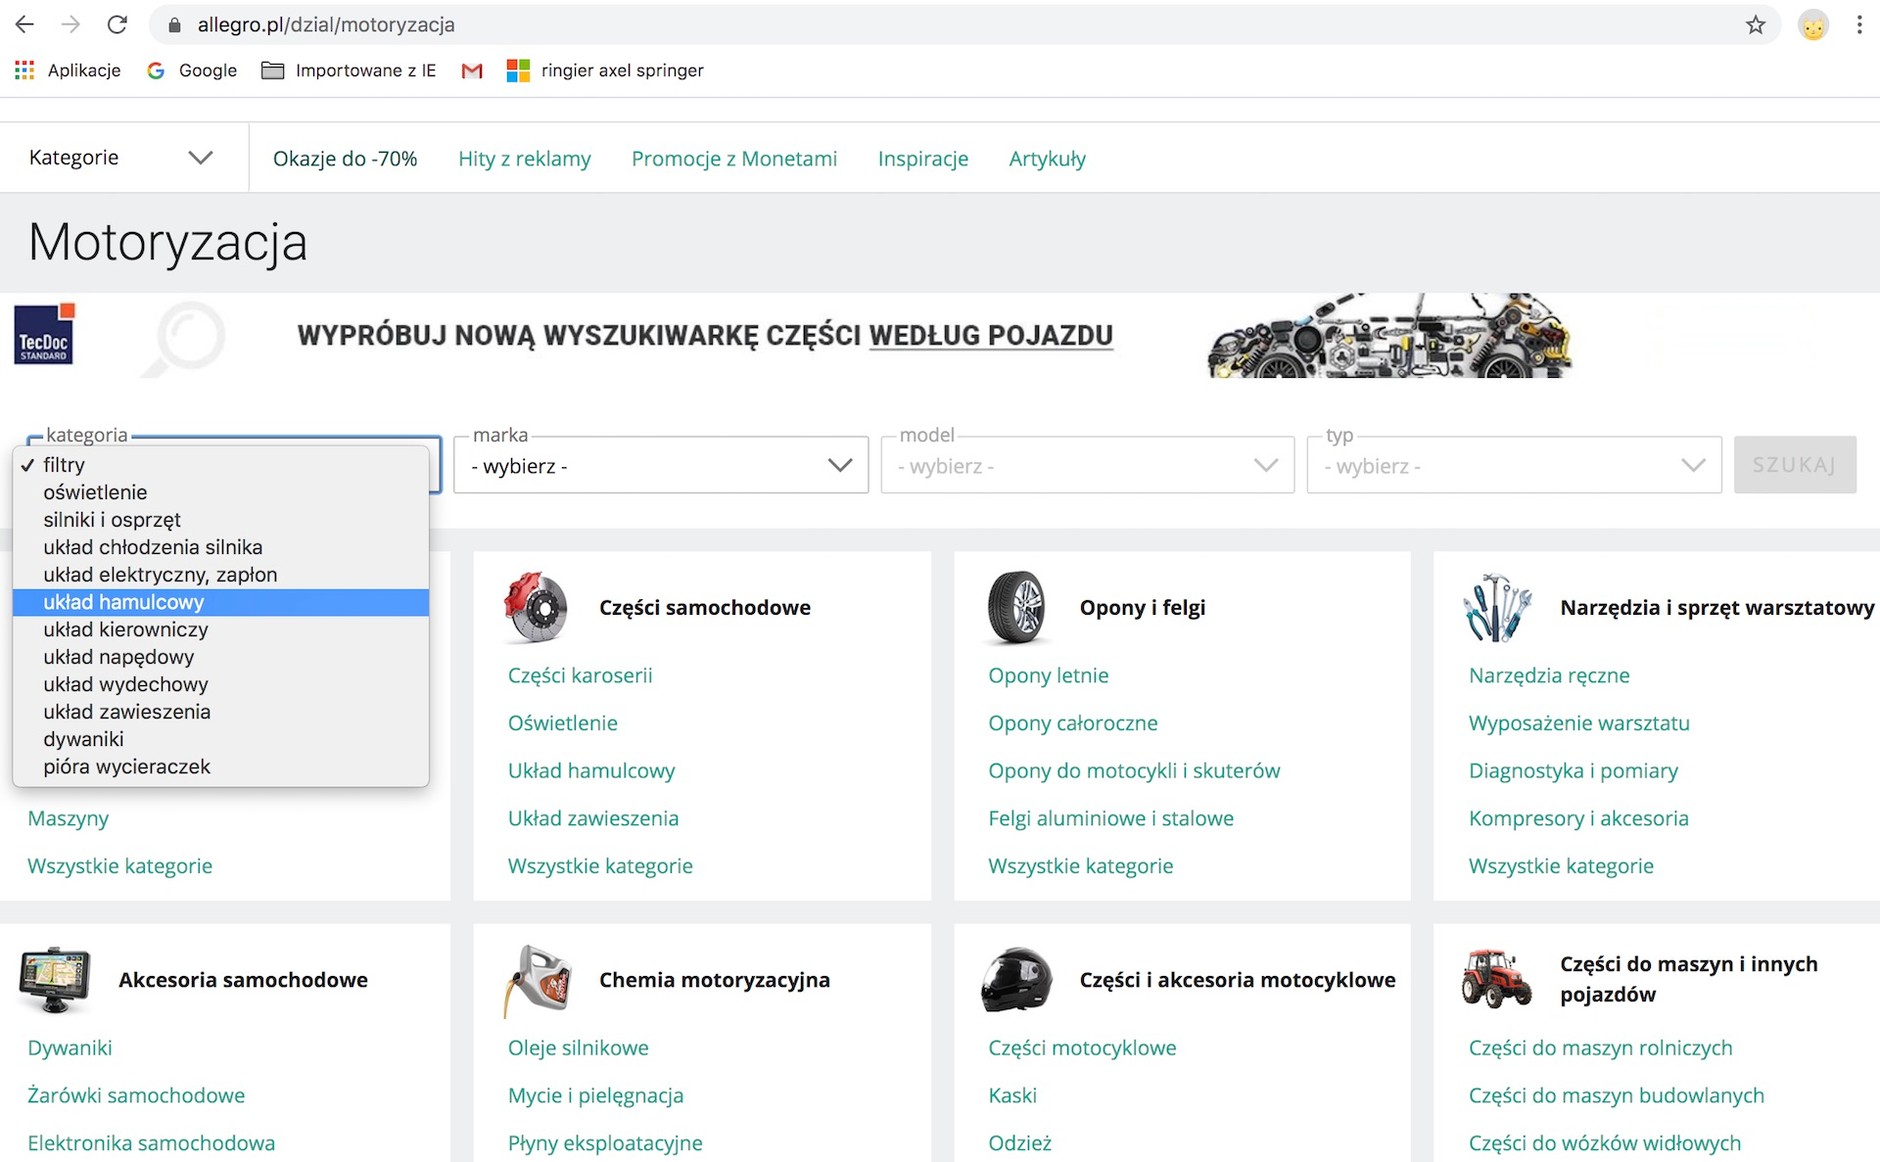This screenshot has height=1162, width=1880.
Task: Select Inspiracje from the top navigation
Action: [922, 158]
